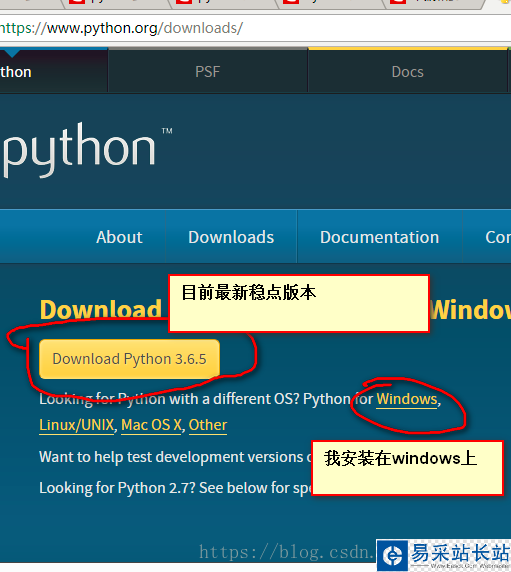Click the Download Python 3.6.5 button
The width and height of the screenshot is (511, 572).
[129, 359]
